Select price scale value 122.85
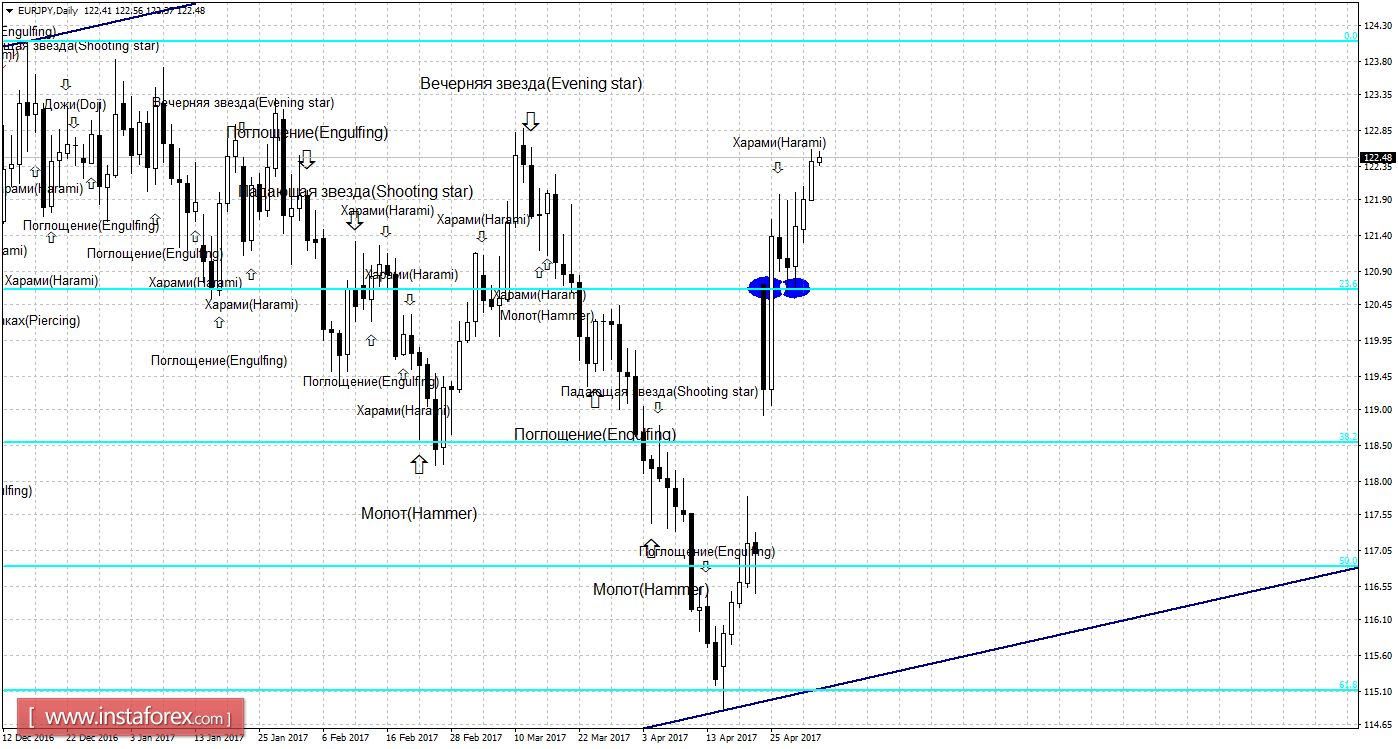Image resolution: width=1398 pixels, height=749 pixels. click(1379, 131)
